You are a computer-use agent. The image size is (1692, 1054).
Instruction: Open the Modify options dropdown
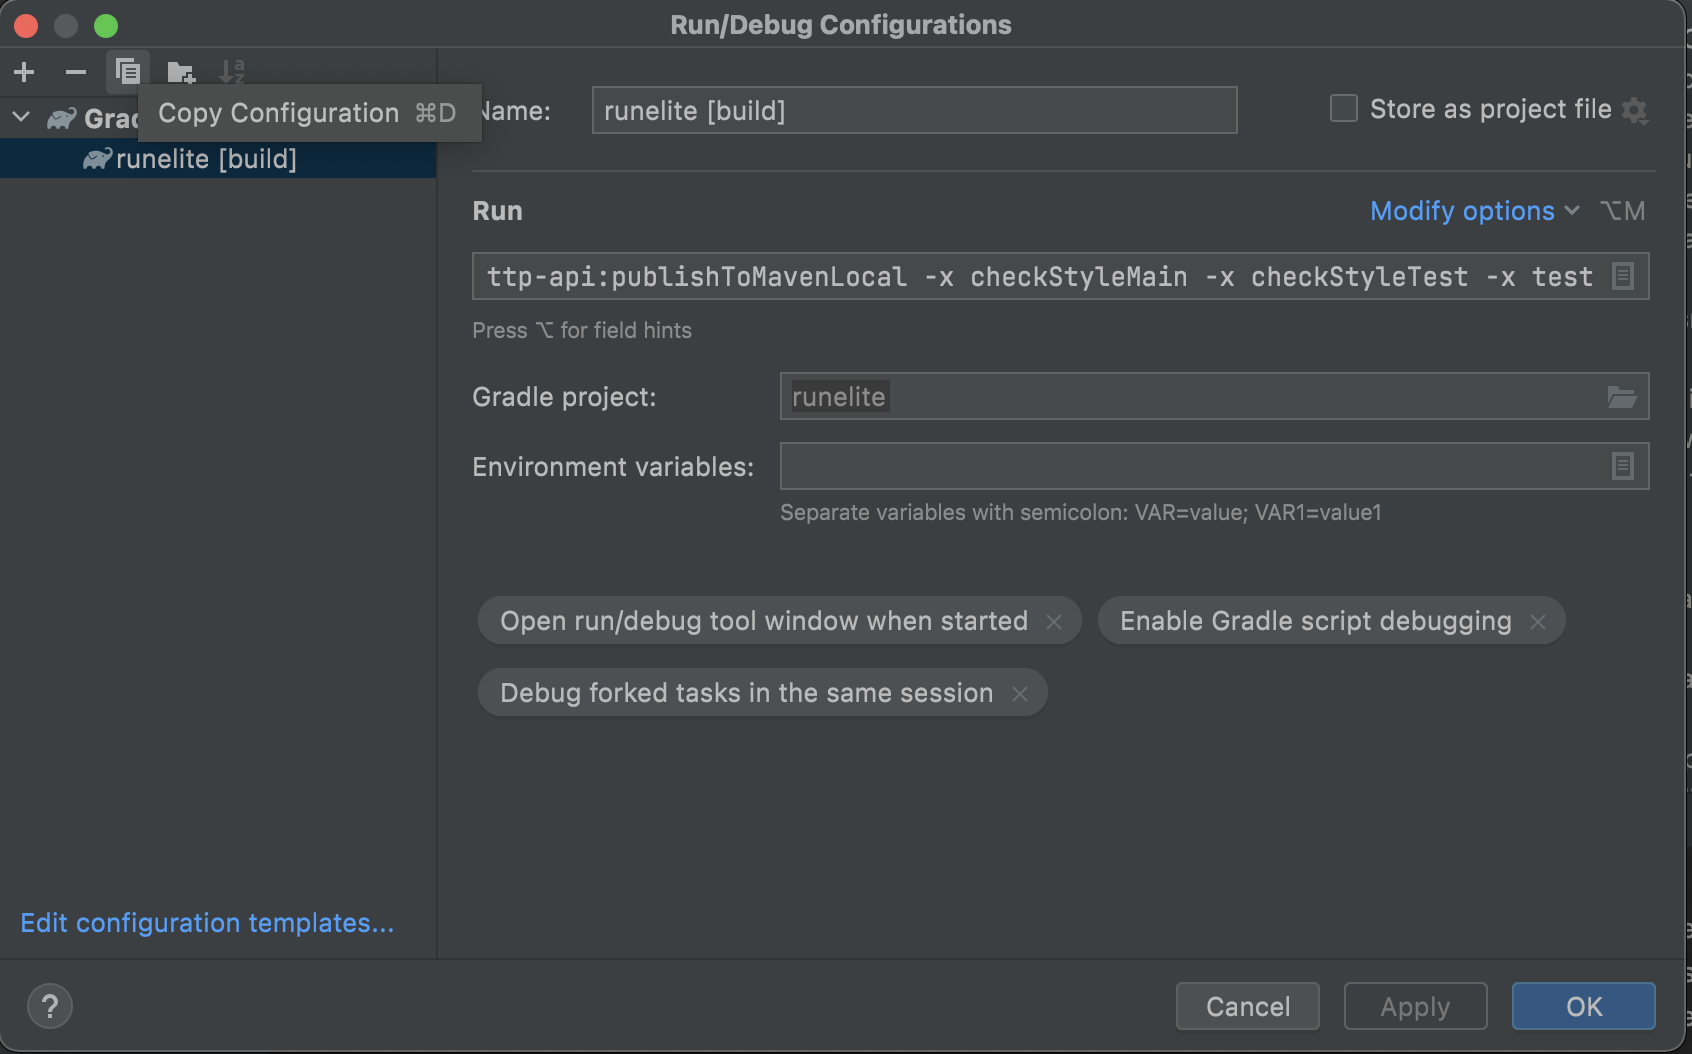coord(1473,211)
